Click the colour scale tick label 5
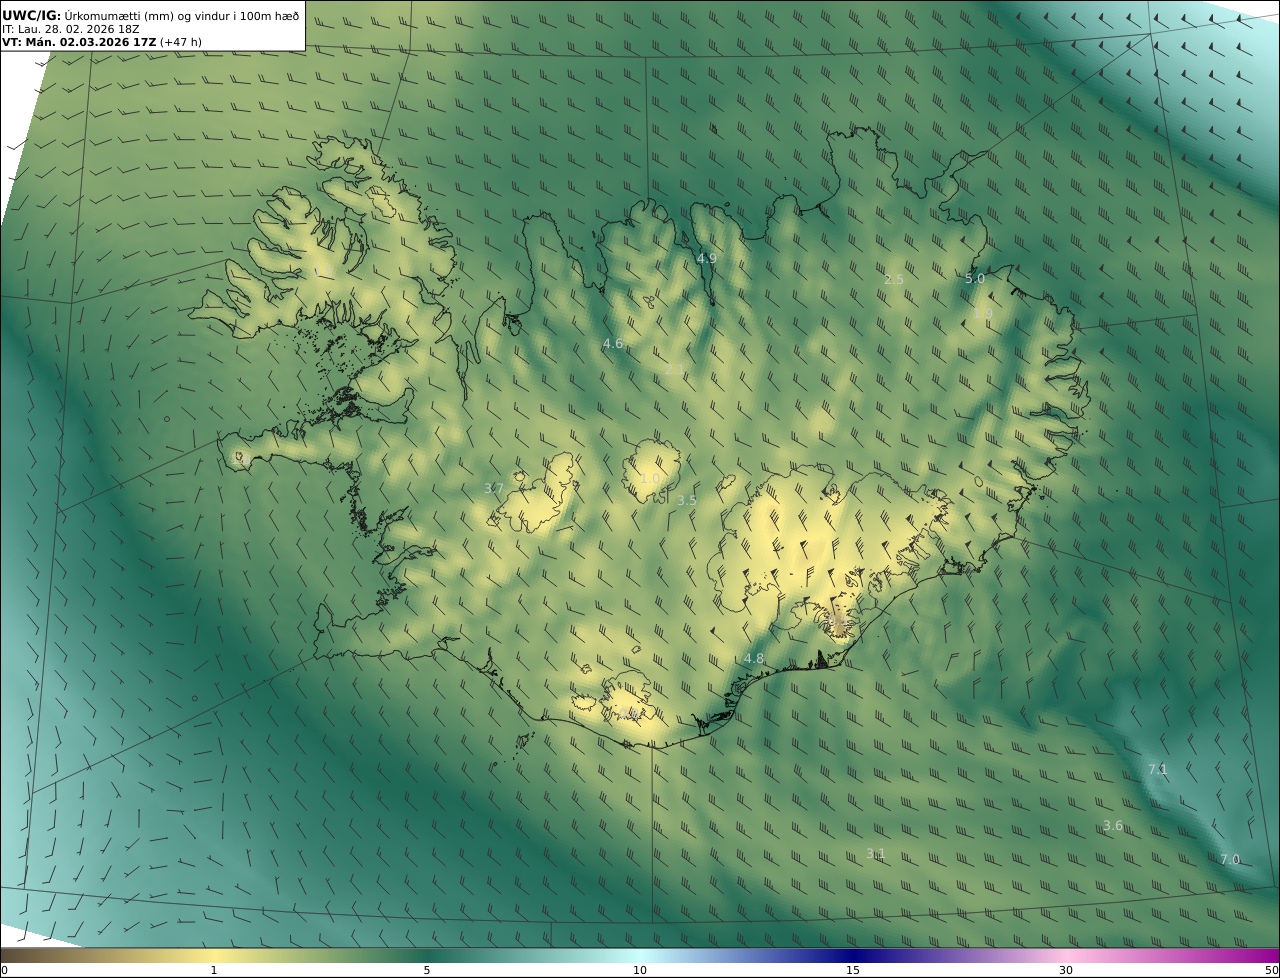The height and width of the screenshot is (978, 1280). click(427, 970)
